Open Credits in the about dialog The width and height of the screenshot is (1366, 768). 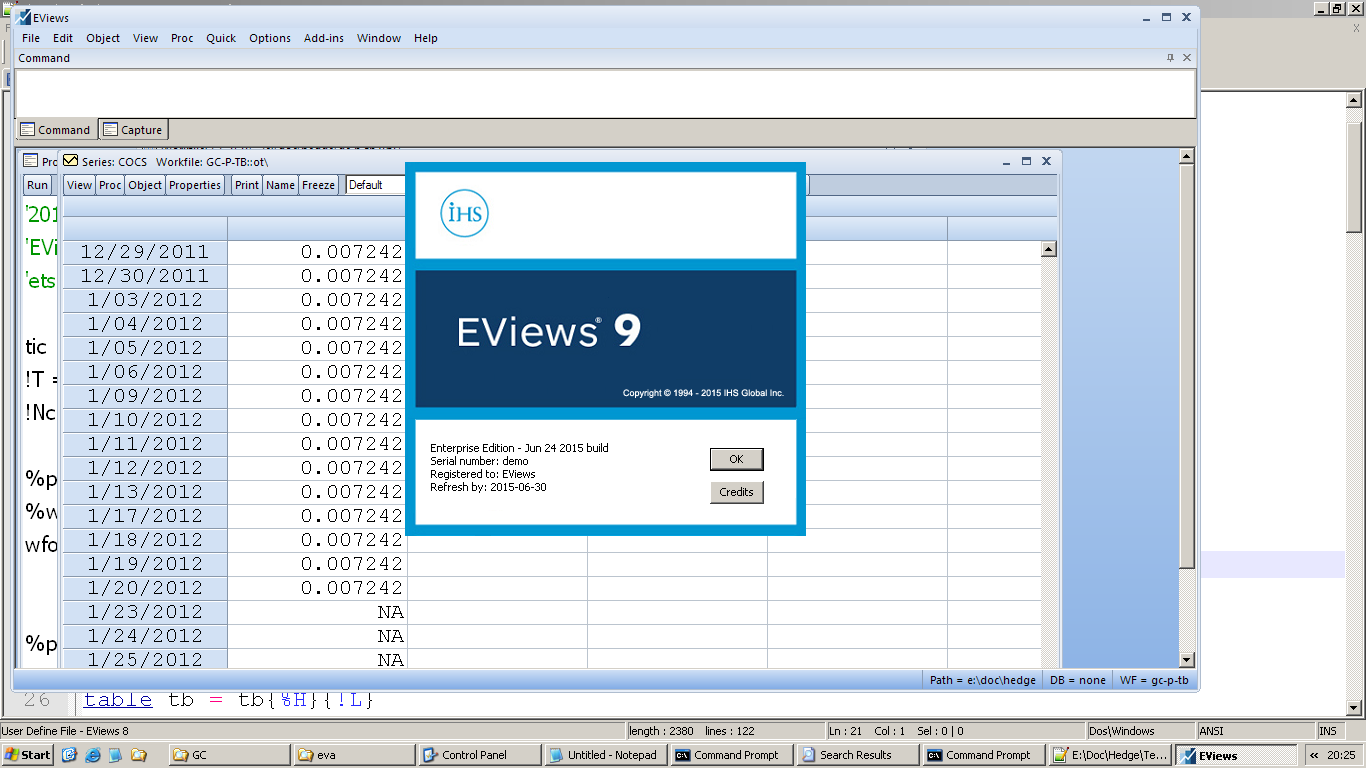pos(736,492)
